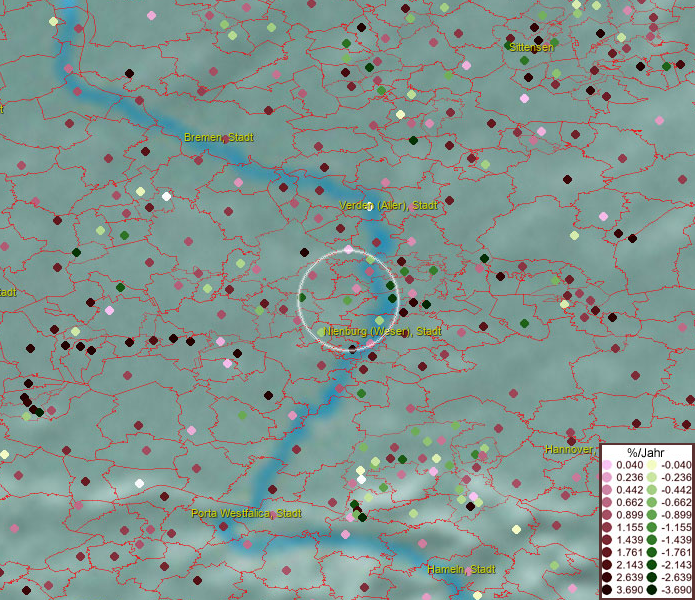The height and width of the screenshot is (600, 695).
Task: Pick the 1.439 dark red legend swatch
Action: pyautogui.click(x=607, y=540)
